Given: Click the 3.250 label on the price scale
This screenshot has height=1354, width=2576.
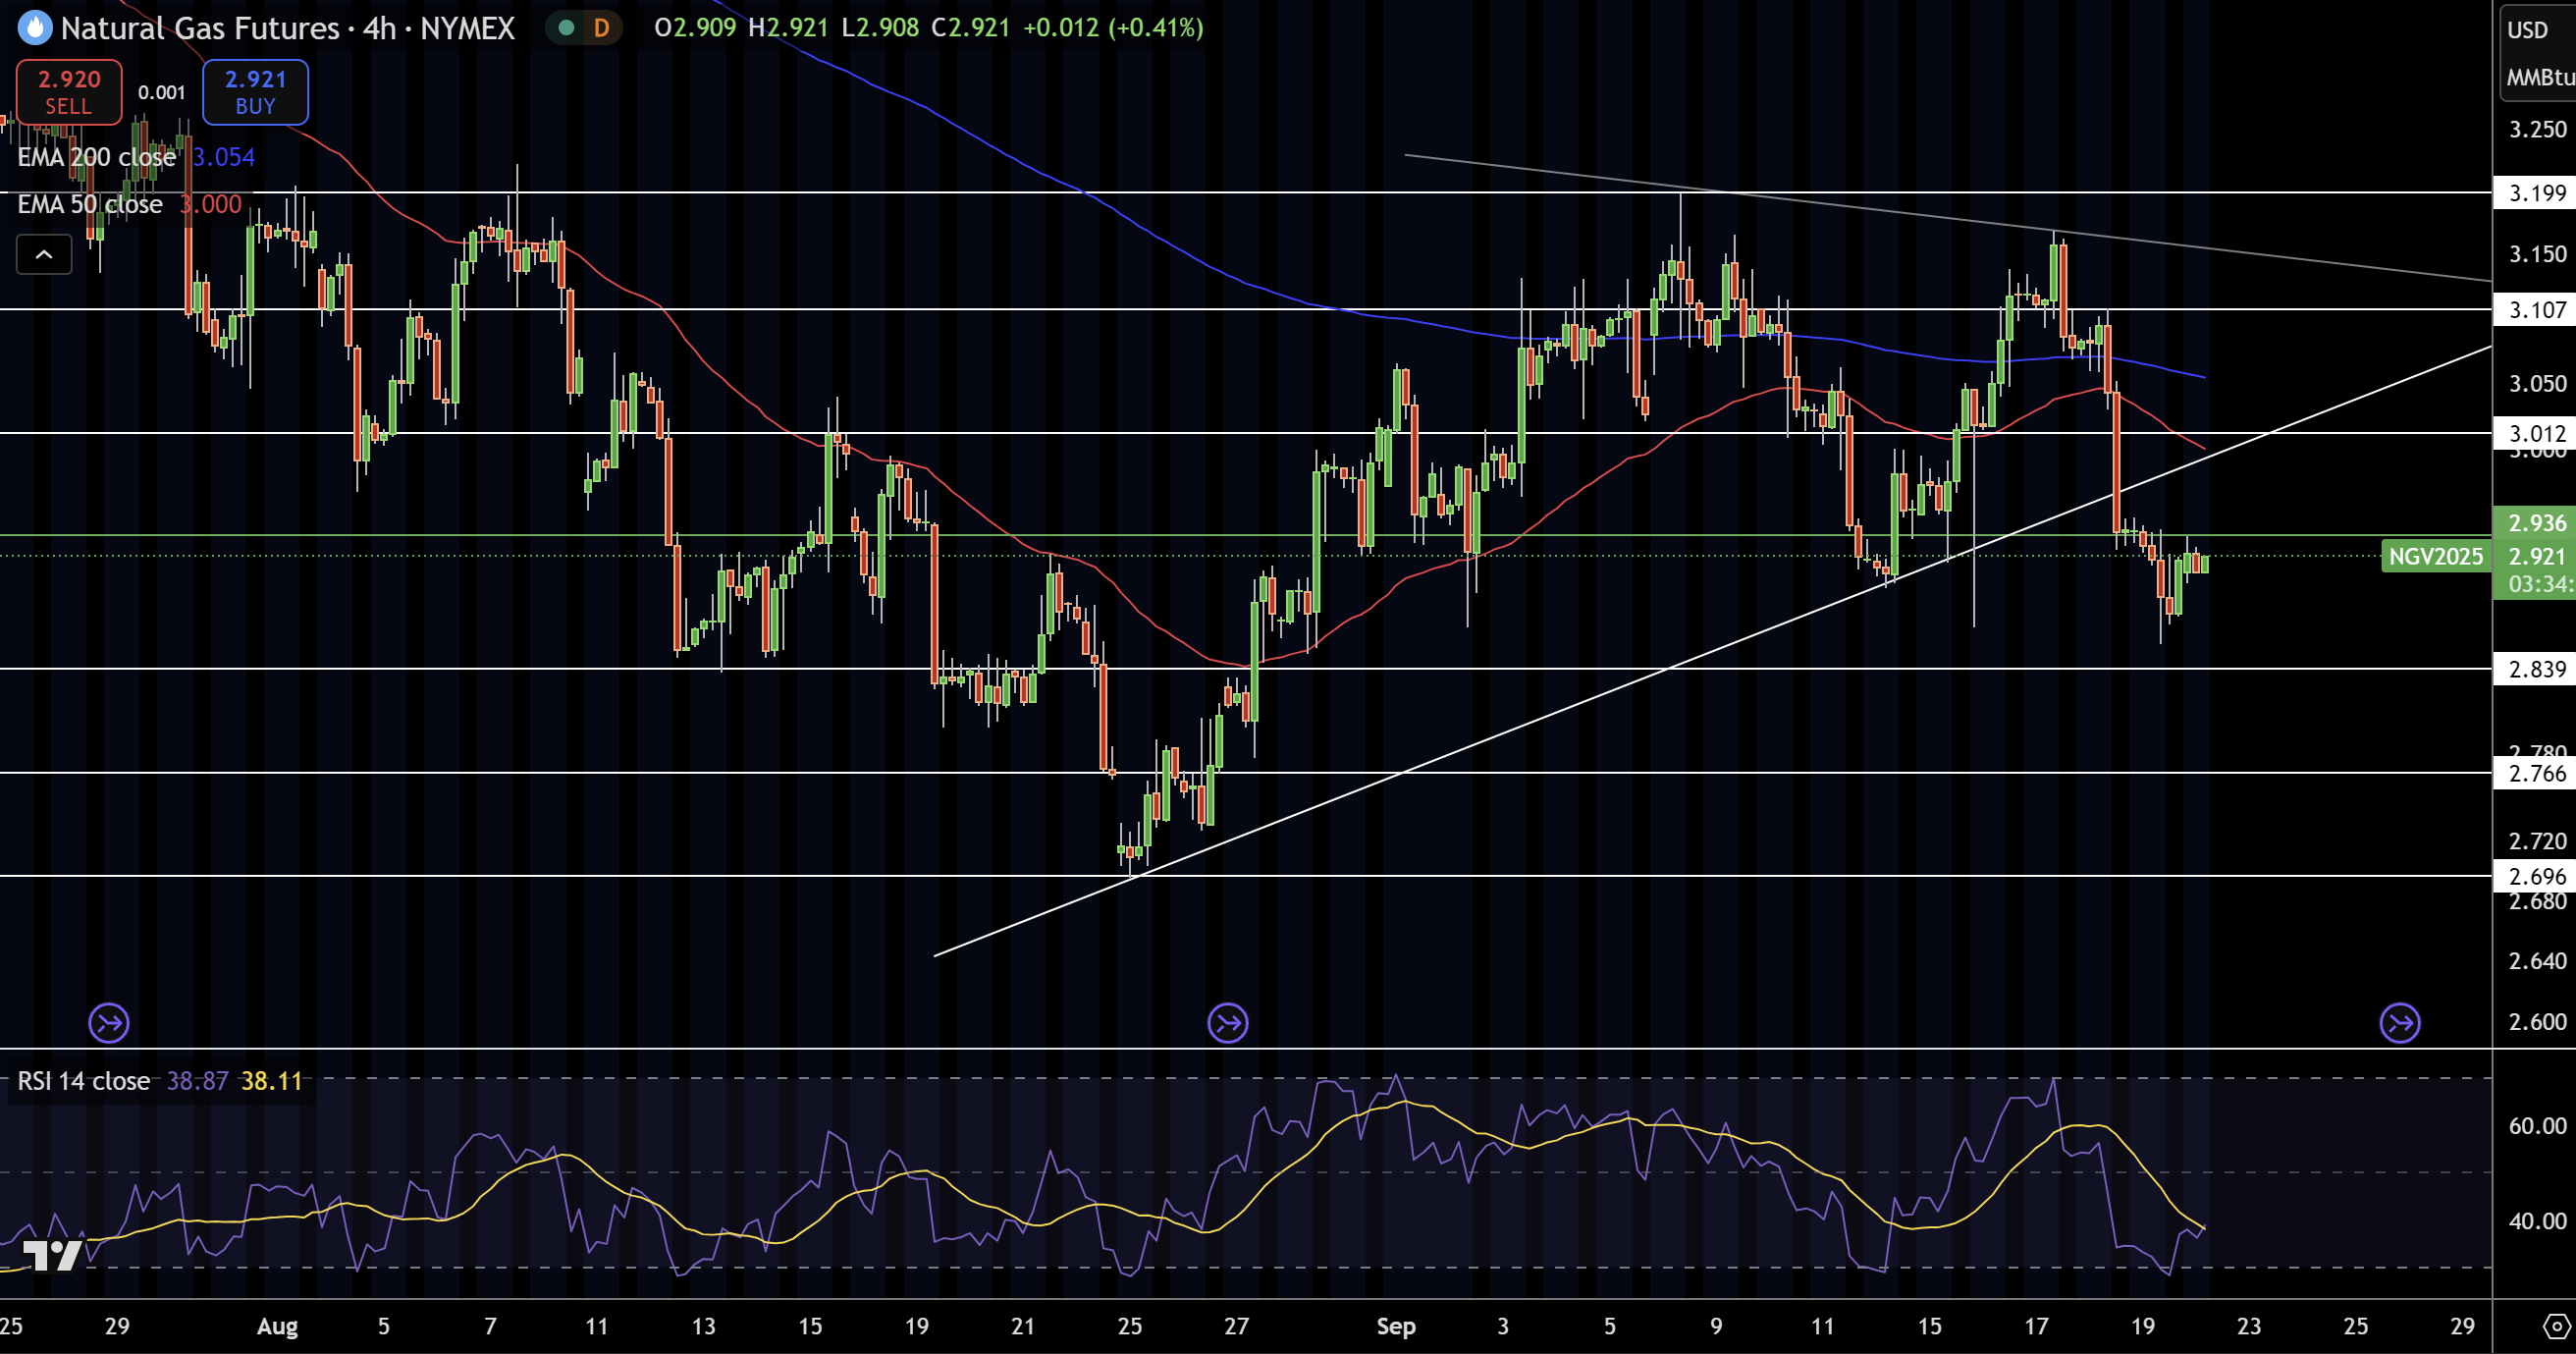Looking at the screenshot, I should [2538, 129].
